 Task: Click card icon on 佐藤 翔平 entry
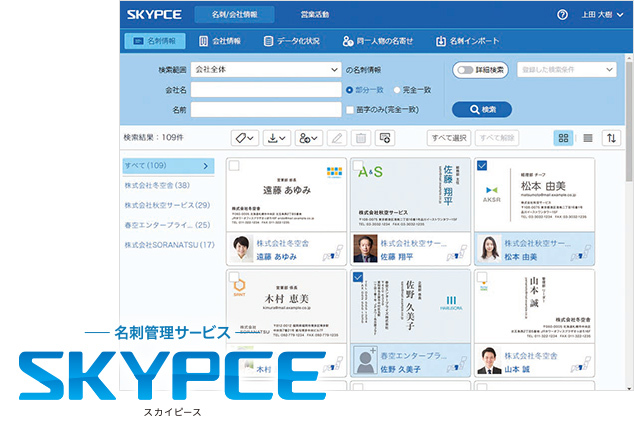click(x=457, y=253)
